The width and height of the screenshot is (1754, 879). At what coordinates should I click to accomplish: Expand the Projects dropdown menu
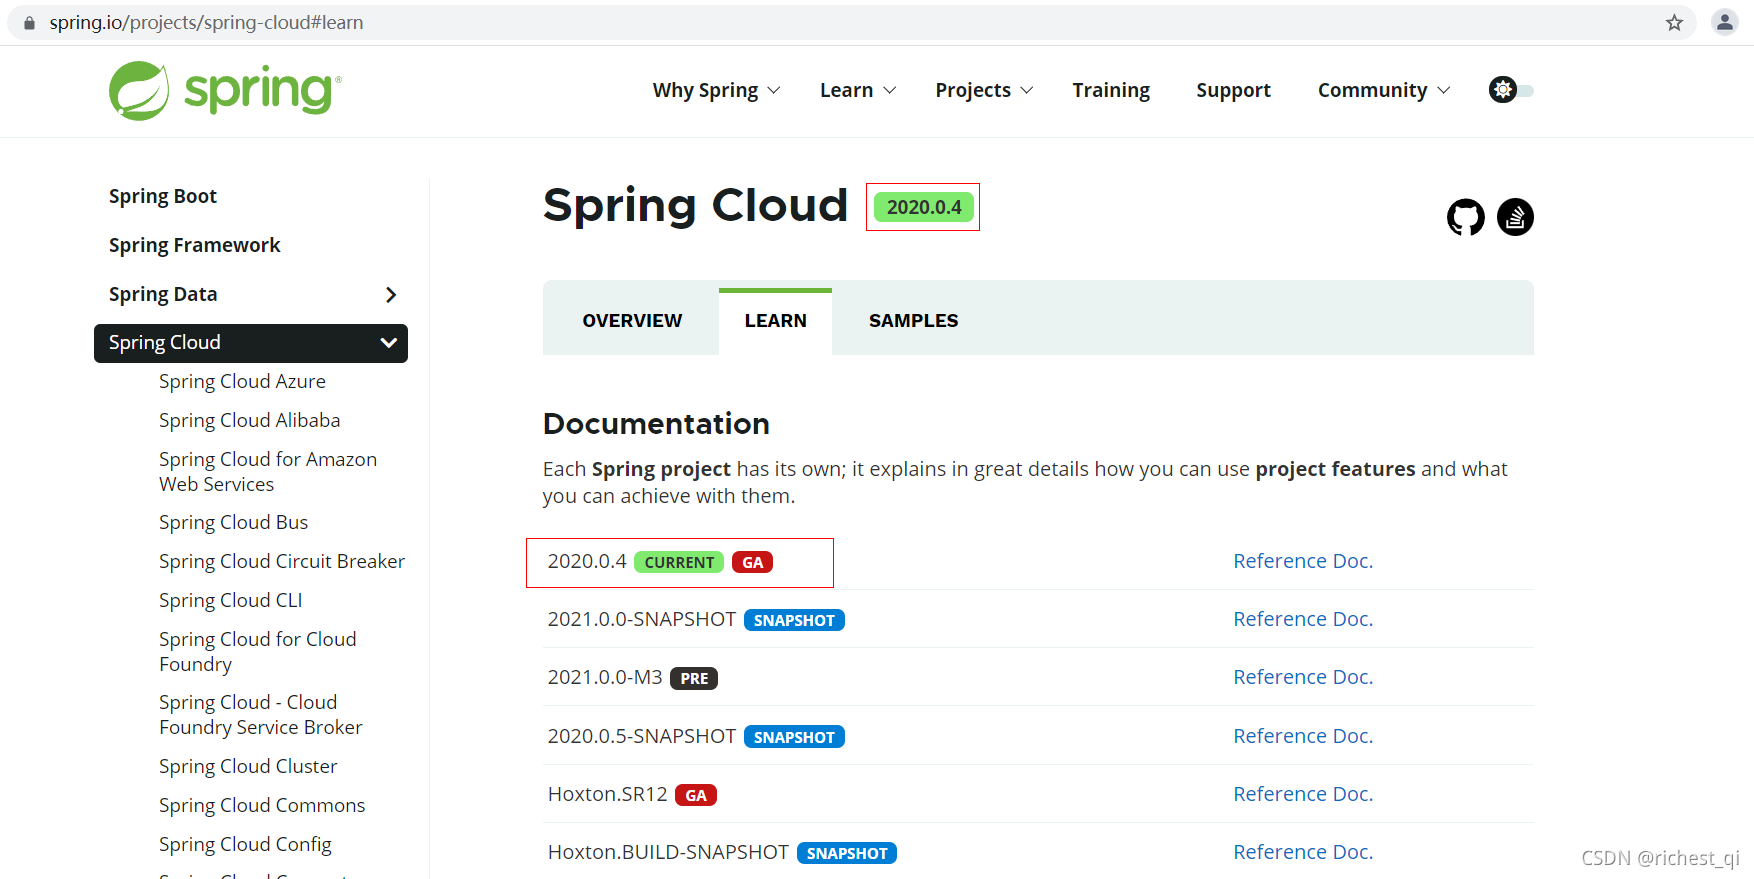coord(983,90)
